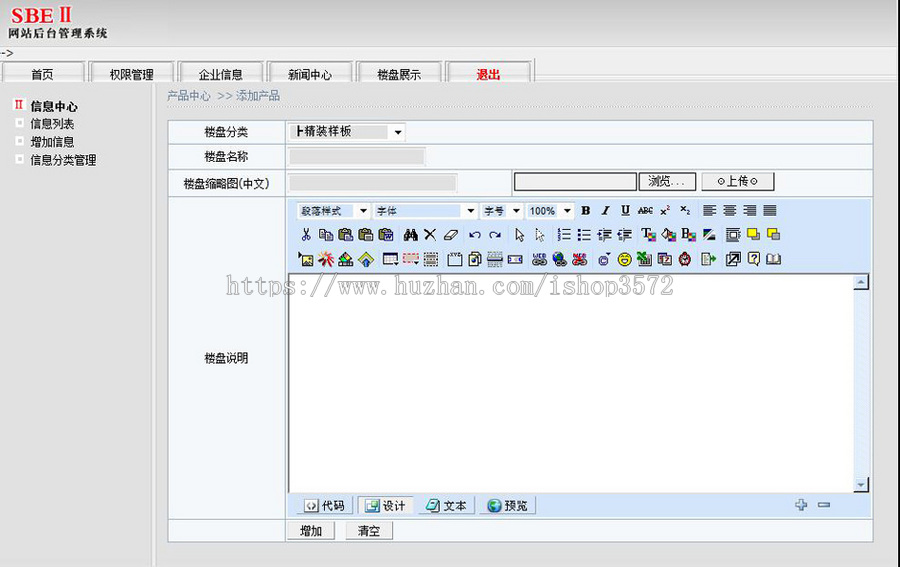This screenshot has height=567, width=900.
Task: Open the 段落样式 paragraph style dropdown
Action: [x=333, y=211]
